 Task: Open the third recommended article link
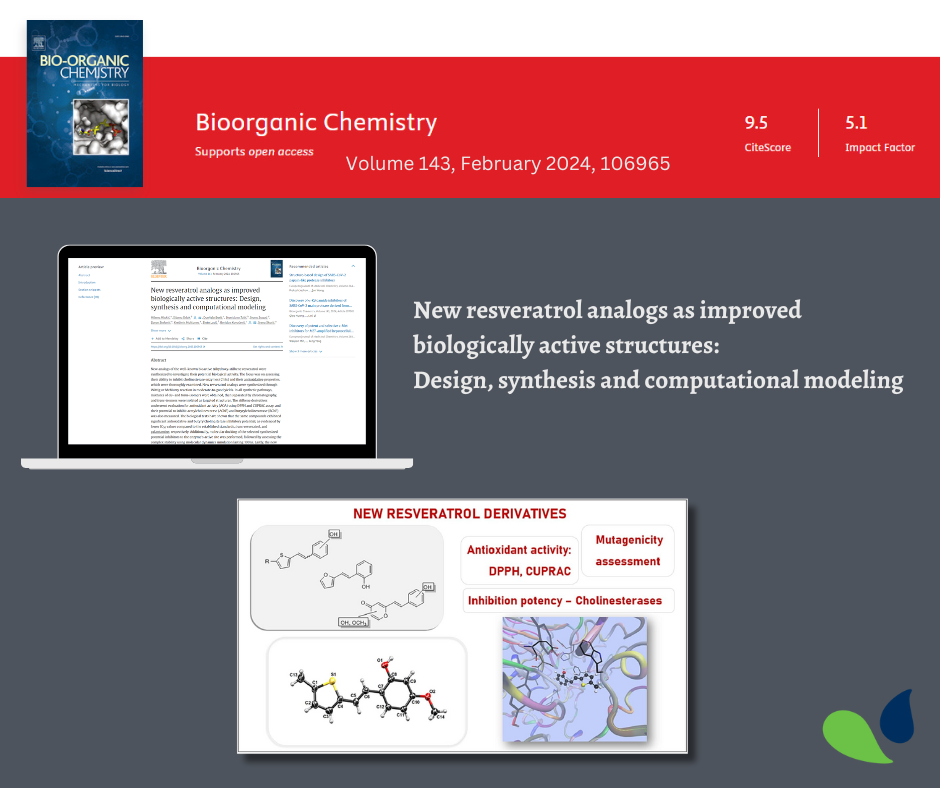(321, 328)
